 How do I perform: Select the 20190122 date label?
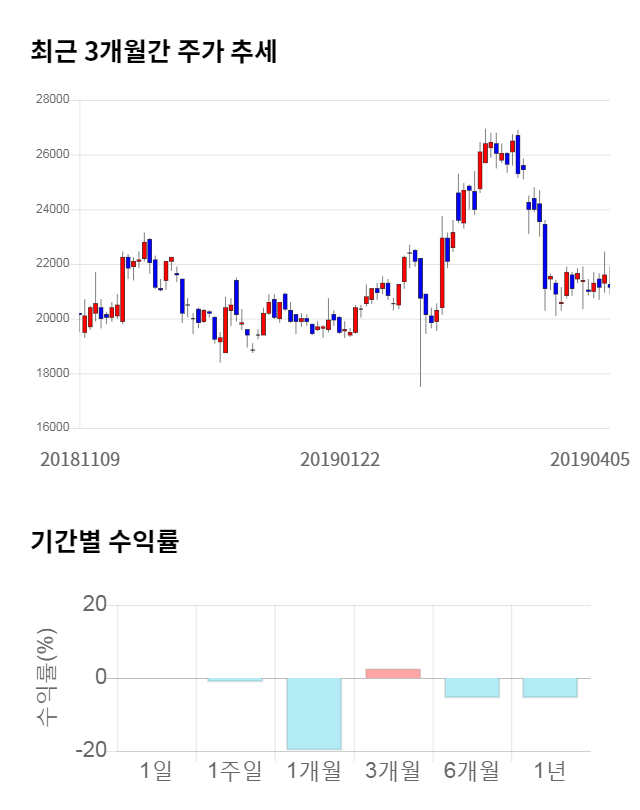340,459
